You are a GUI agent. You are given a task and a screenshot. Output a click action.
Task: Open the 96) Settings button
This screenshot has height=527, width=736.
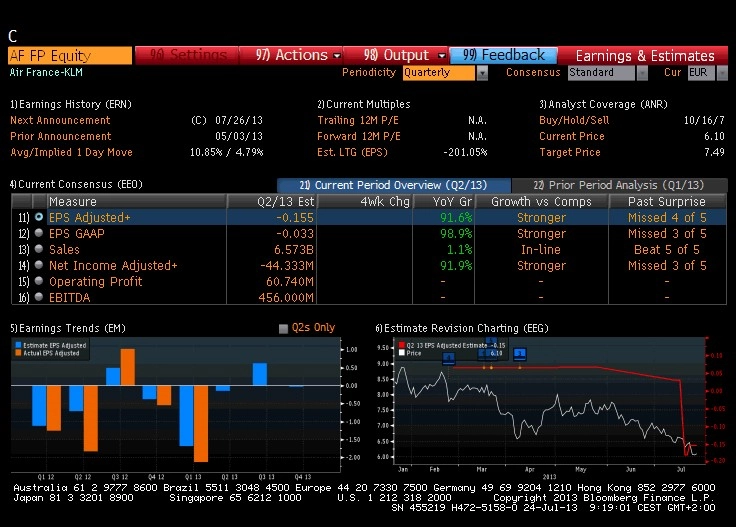[187, 55]
